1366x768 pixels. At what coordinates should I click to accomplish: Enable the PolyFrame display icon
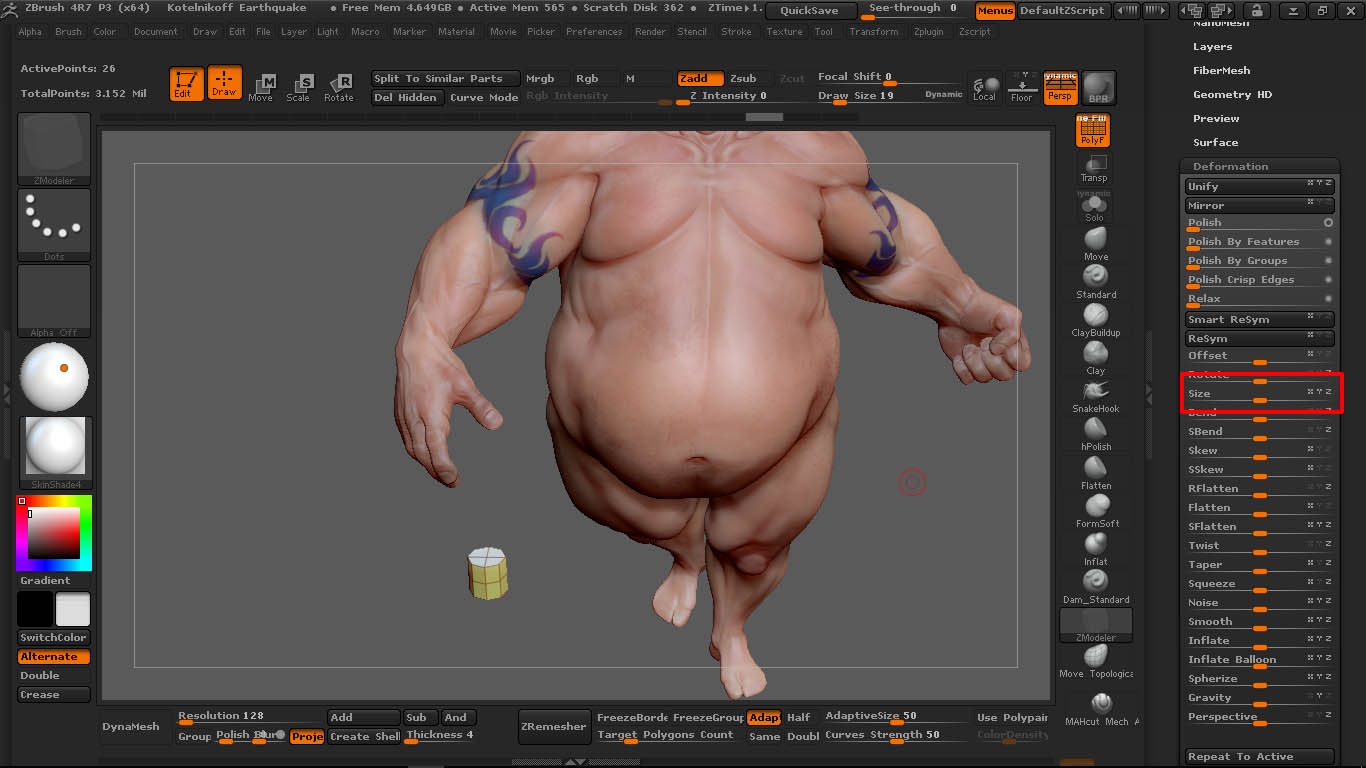pyautogui.click(x=1093, y=129)
